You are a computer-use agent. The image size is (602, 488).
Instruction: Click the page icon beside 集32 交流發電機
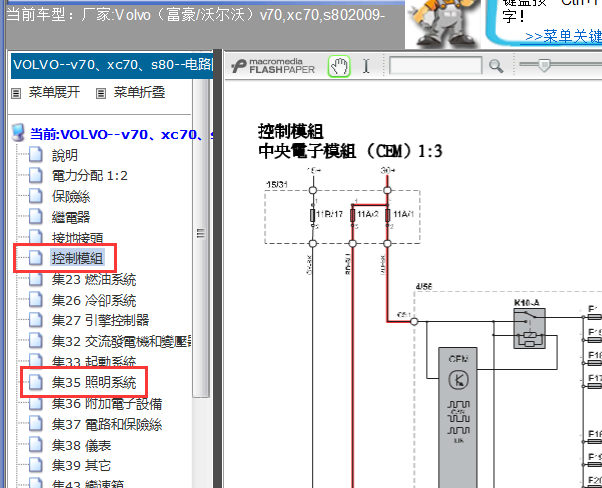(x=36, y=341)
